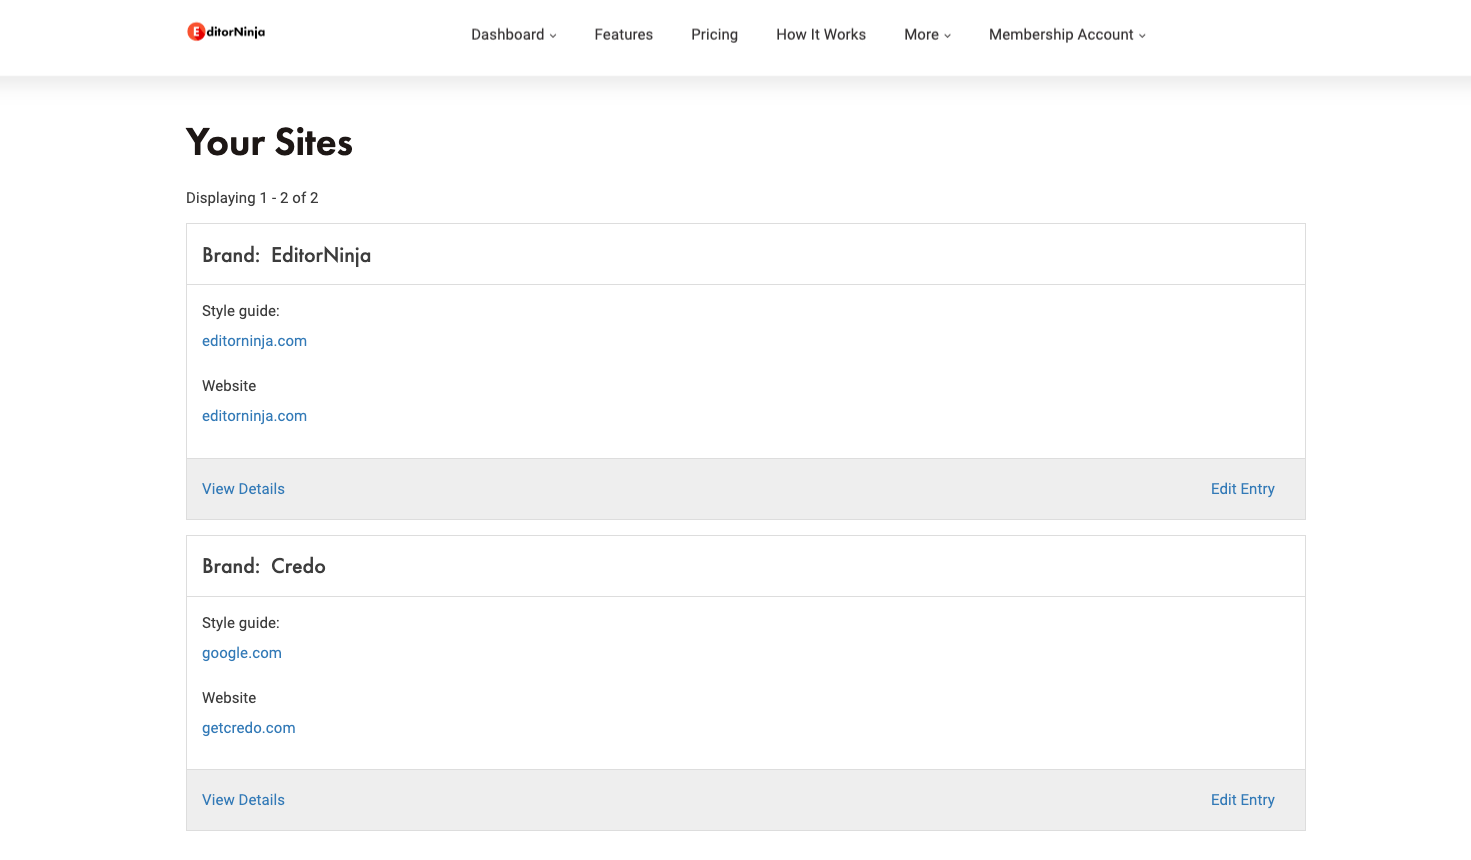Open EditorNinja style guide link
This screenshot has height=860, width=1471.
tap(254, 341)
